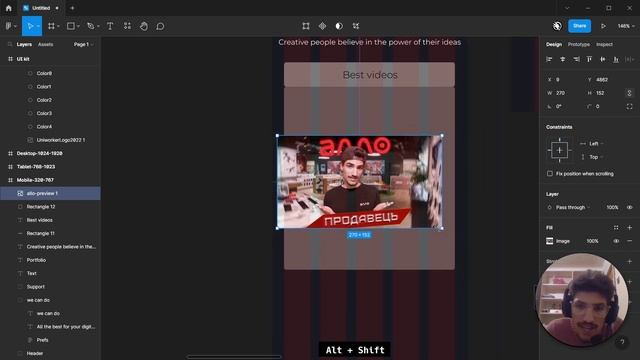Switch to Design tab
The width and height of the screenshot is (640, 360).
click(x=554, y=44)
